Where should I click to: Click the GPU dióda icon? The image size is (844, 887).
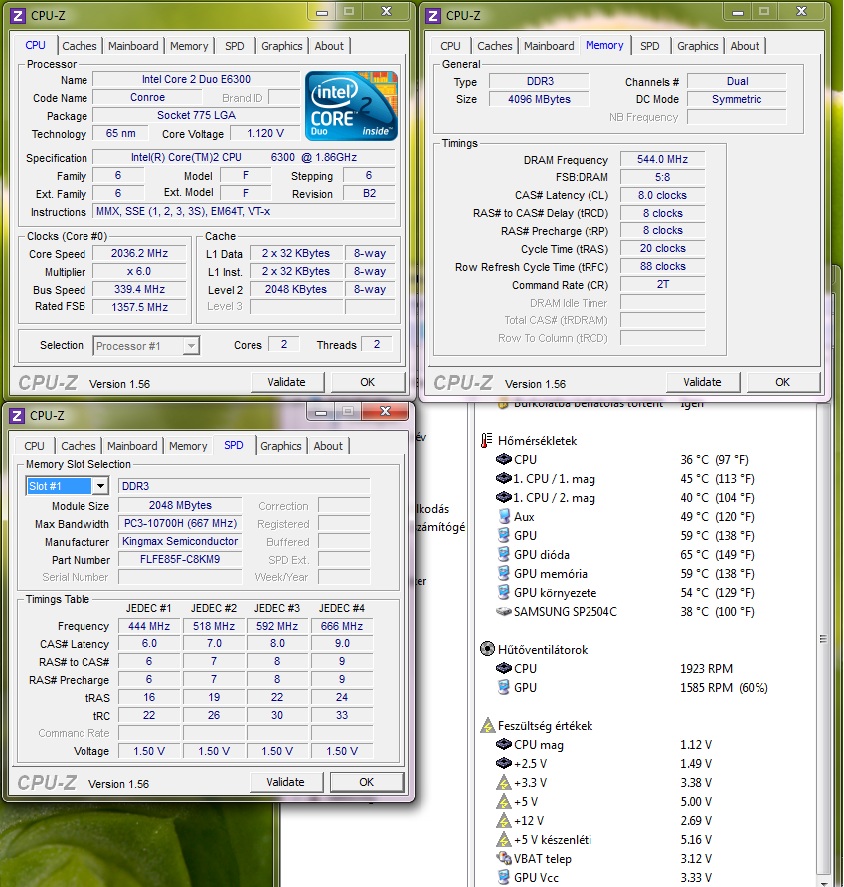[x=504, y=554]
